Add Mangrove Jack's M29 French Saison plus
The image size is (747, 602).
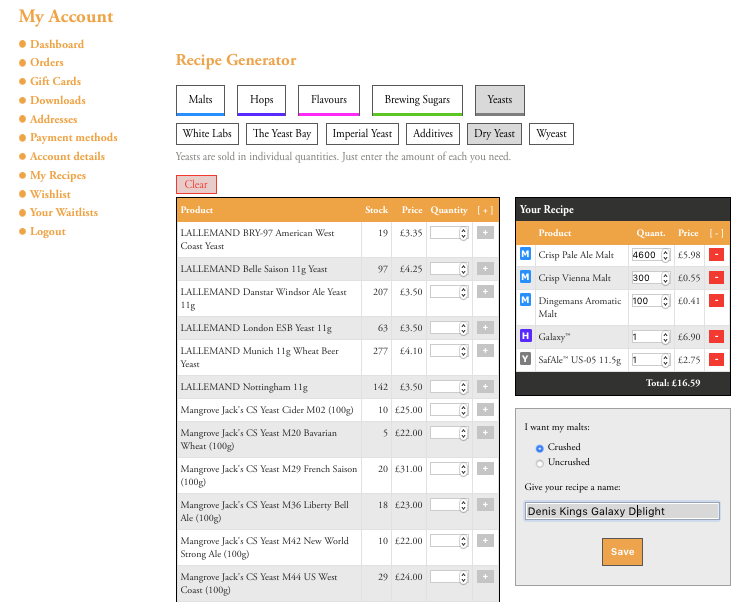(x=485, y=469)
